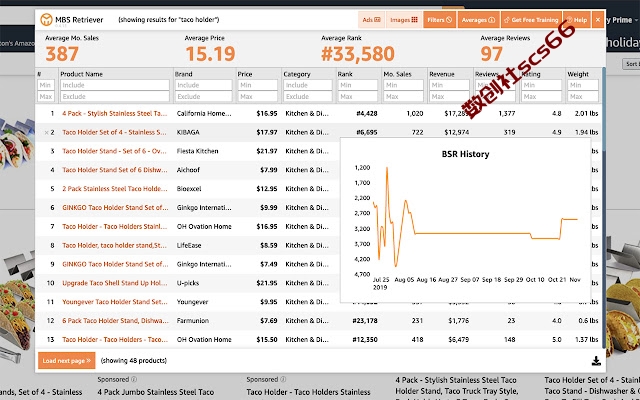Open the Filters button
Image resolution: width=640 pixels, height=400 pixels.
click(x=439, y=20)
